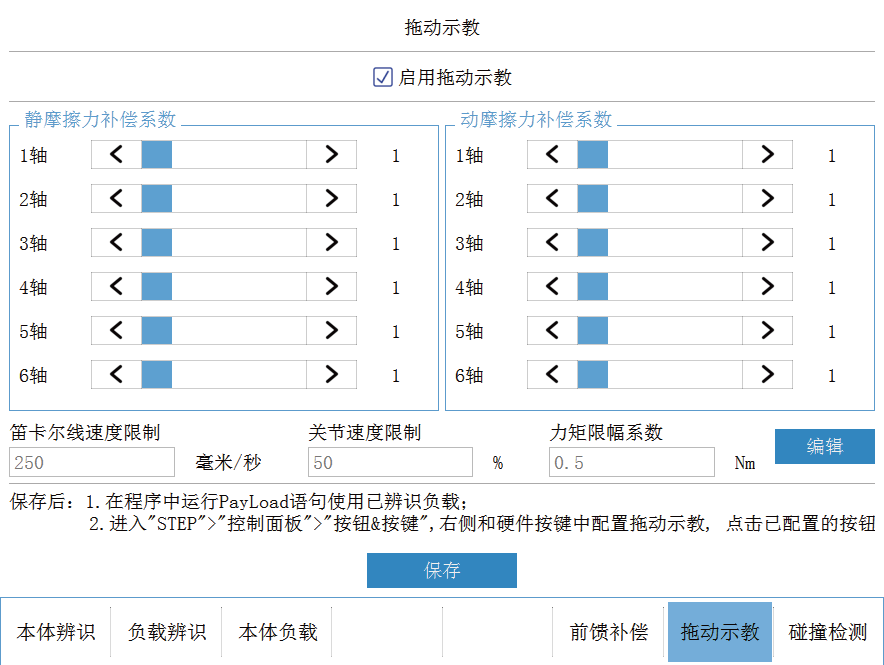Screen dimensions: 884x665
Task: Increase dynamic friction coefficient for 3轴
Action: click(767, 242)
